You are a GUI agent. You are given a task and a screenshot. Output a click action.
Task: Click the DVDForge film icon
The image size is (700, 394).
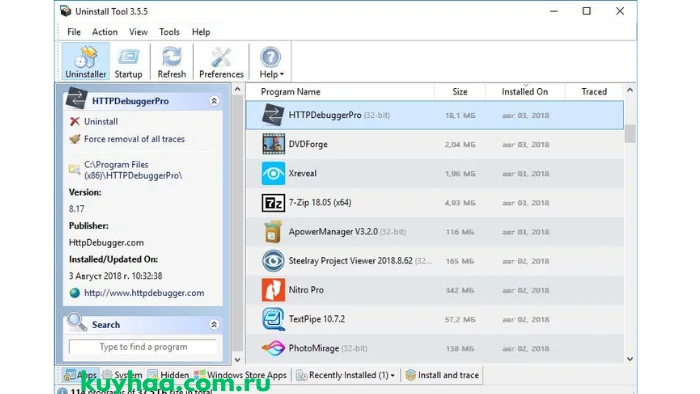[273, 144]
